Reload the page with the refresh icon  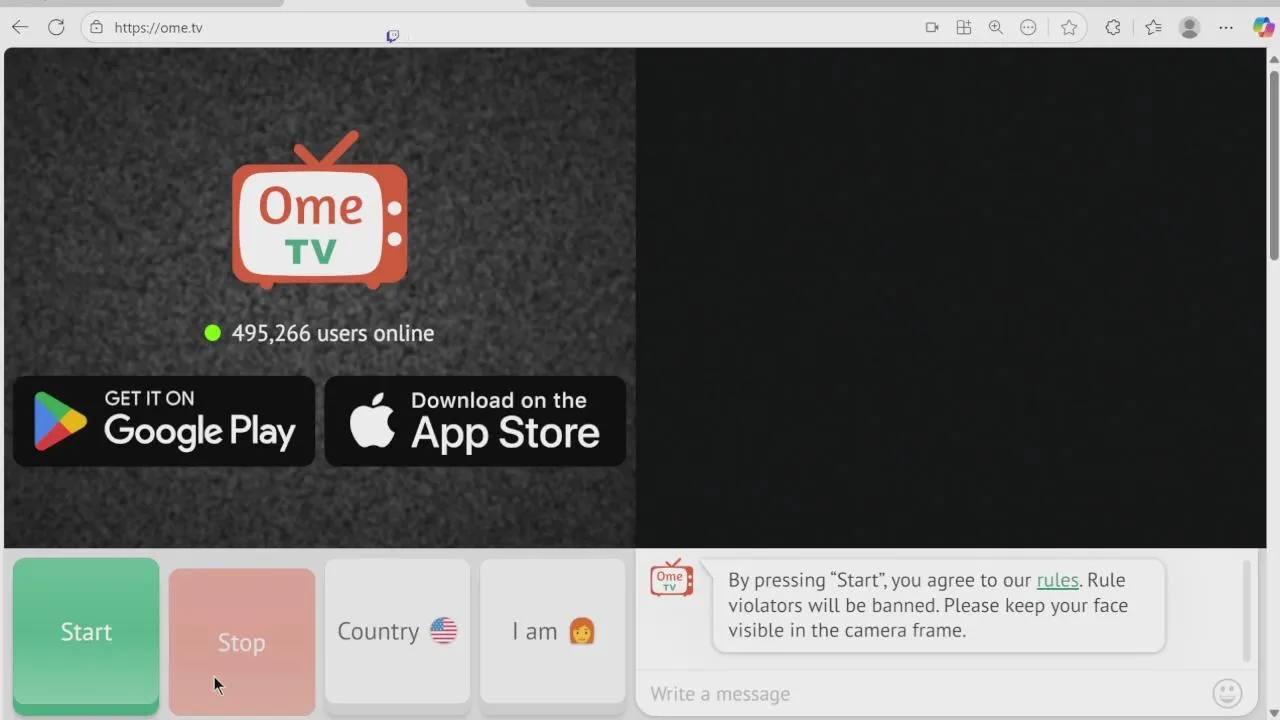point(56,28)
